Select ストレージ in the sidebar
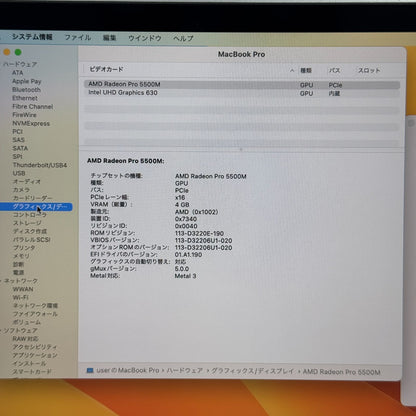 point(27,223)
